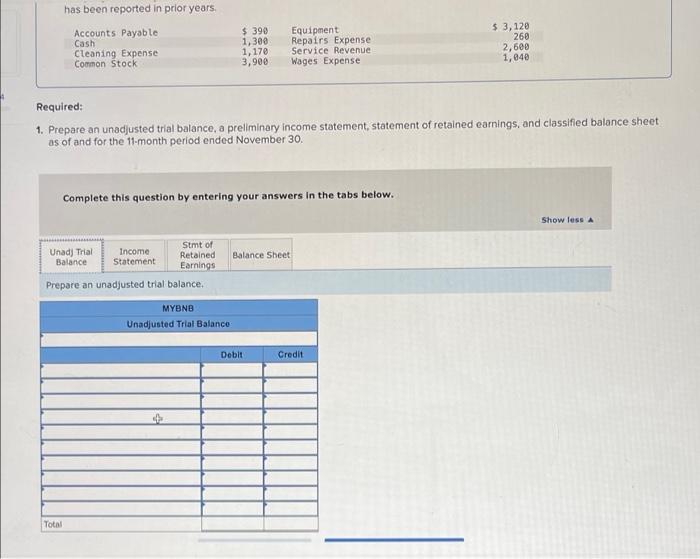This screenshot has height=559, width=700.
Task: Click the 'Prepare an unadjusted trial balance.' instruction
Action: (x=125, y=284)
